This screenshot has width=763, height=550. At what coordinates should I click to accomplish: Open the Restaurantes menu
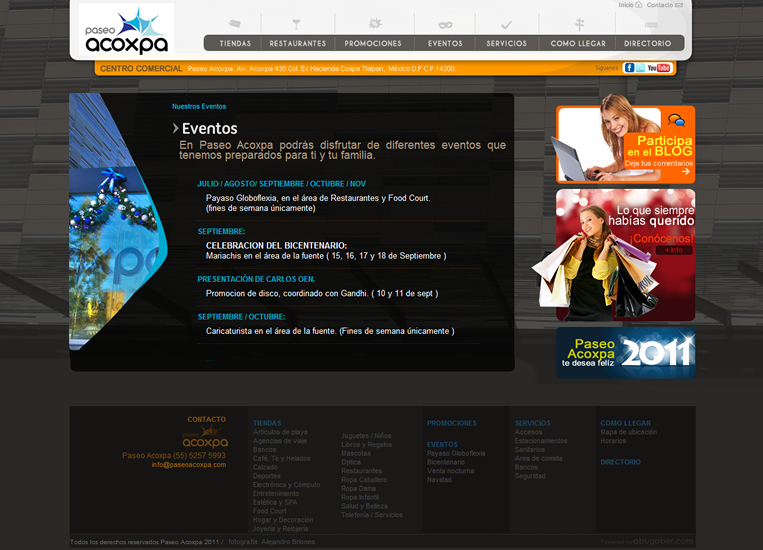[x=298, y=43]
